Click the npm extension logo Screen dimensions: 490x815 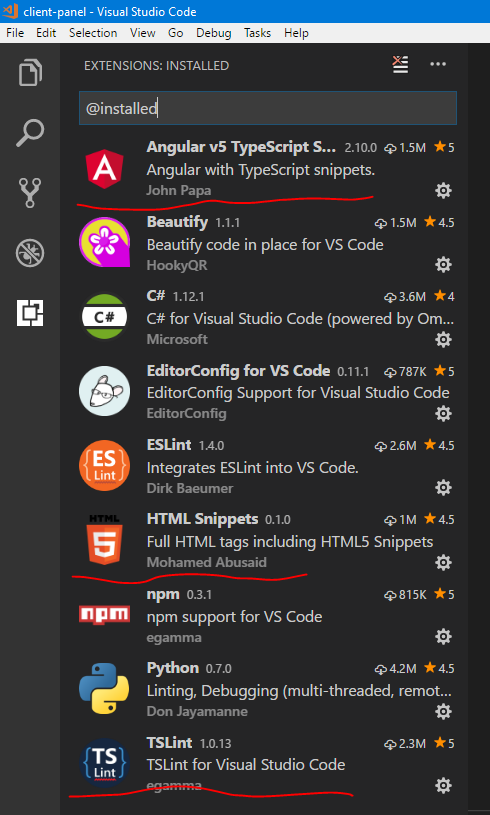tap(104, 614)
